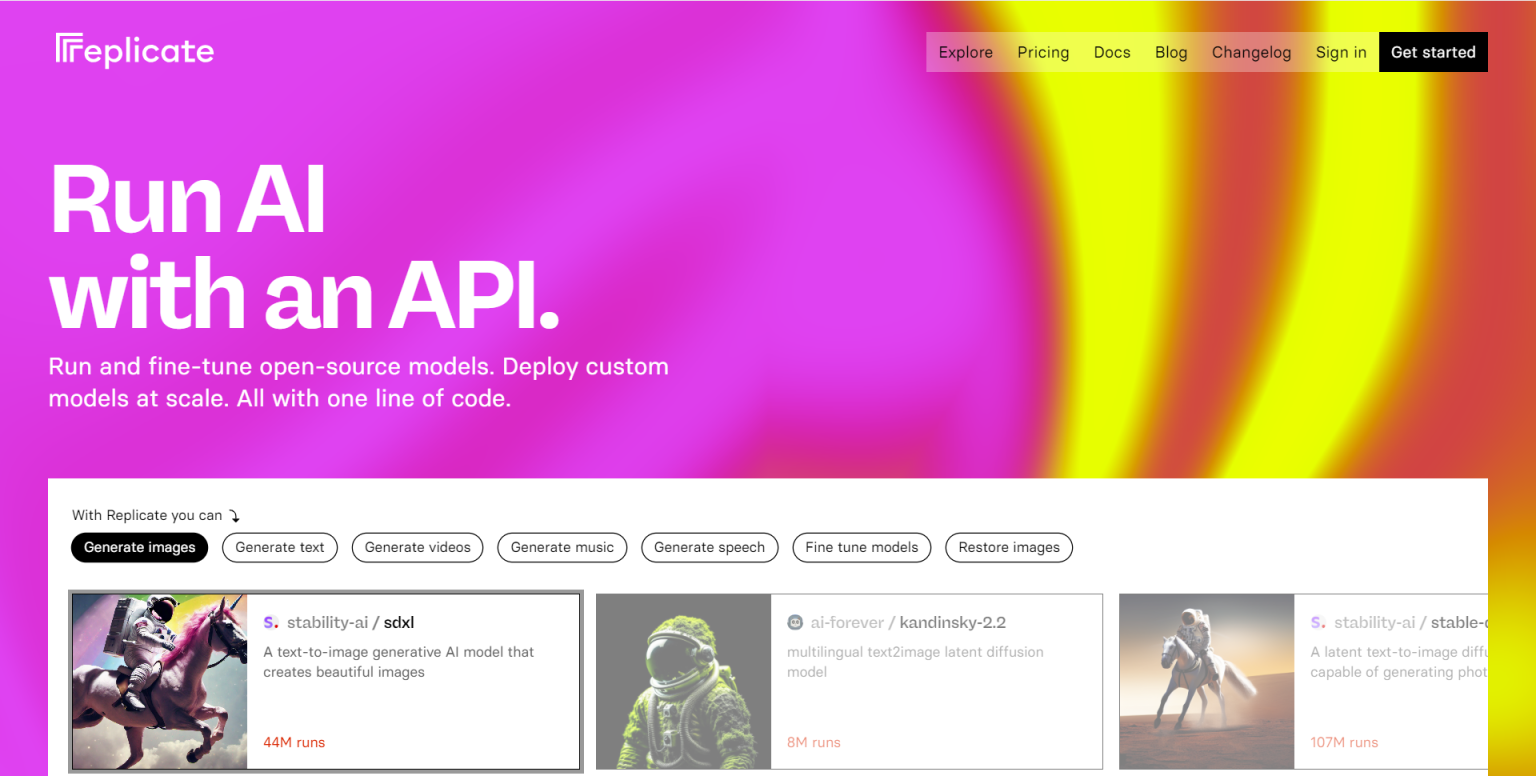Open the astronaut on unicorn sdxl thumbnail
Image resolution: width=1536 pixels, height=776 pixels.
click(160, 681)
